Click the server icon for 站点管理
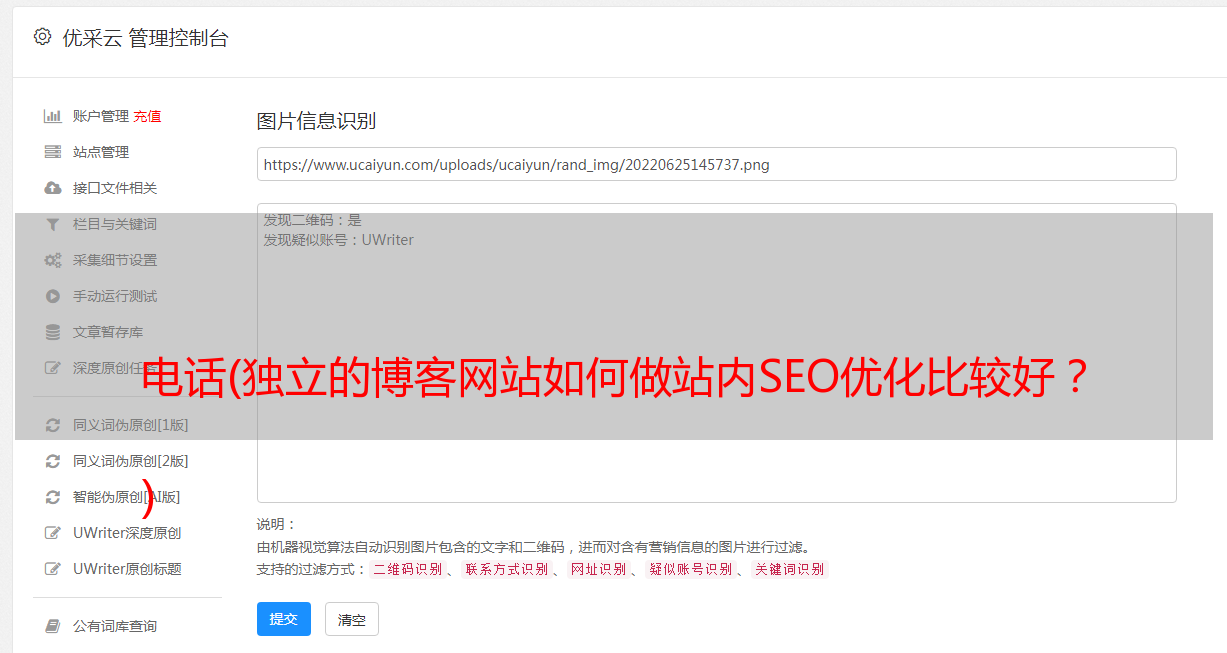The height and width of the screenshot is (653, 1227). [x=53, y=152]
